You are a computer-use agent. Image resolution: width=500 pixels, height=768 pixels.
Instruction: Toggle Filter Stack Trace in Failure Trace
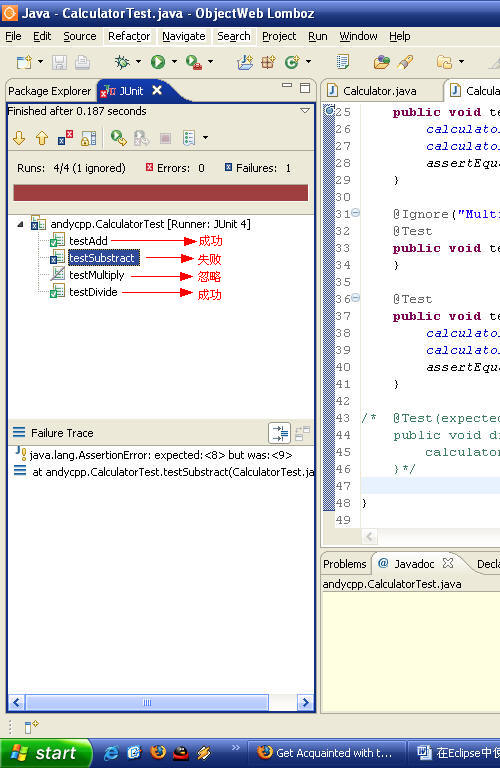pyautogui.click(x=280, y=433)
